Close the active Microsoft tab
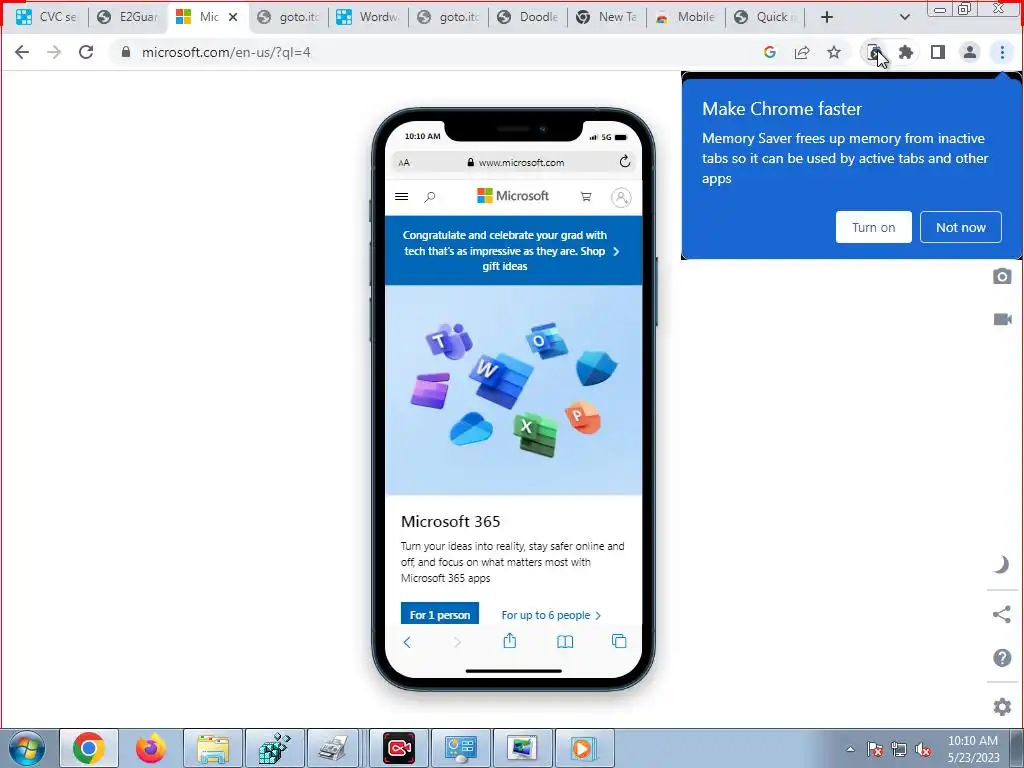 point(233,17)
